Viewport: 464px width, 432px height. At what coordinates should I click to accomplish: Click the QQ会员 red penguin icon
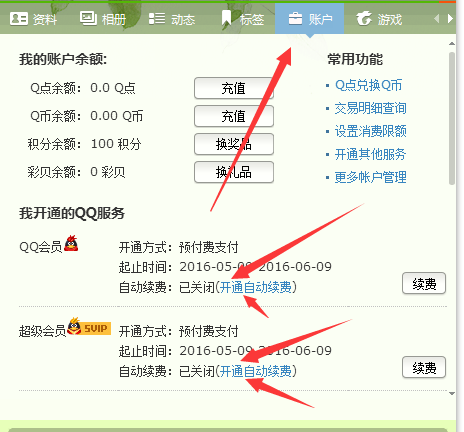click(71, 243)
